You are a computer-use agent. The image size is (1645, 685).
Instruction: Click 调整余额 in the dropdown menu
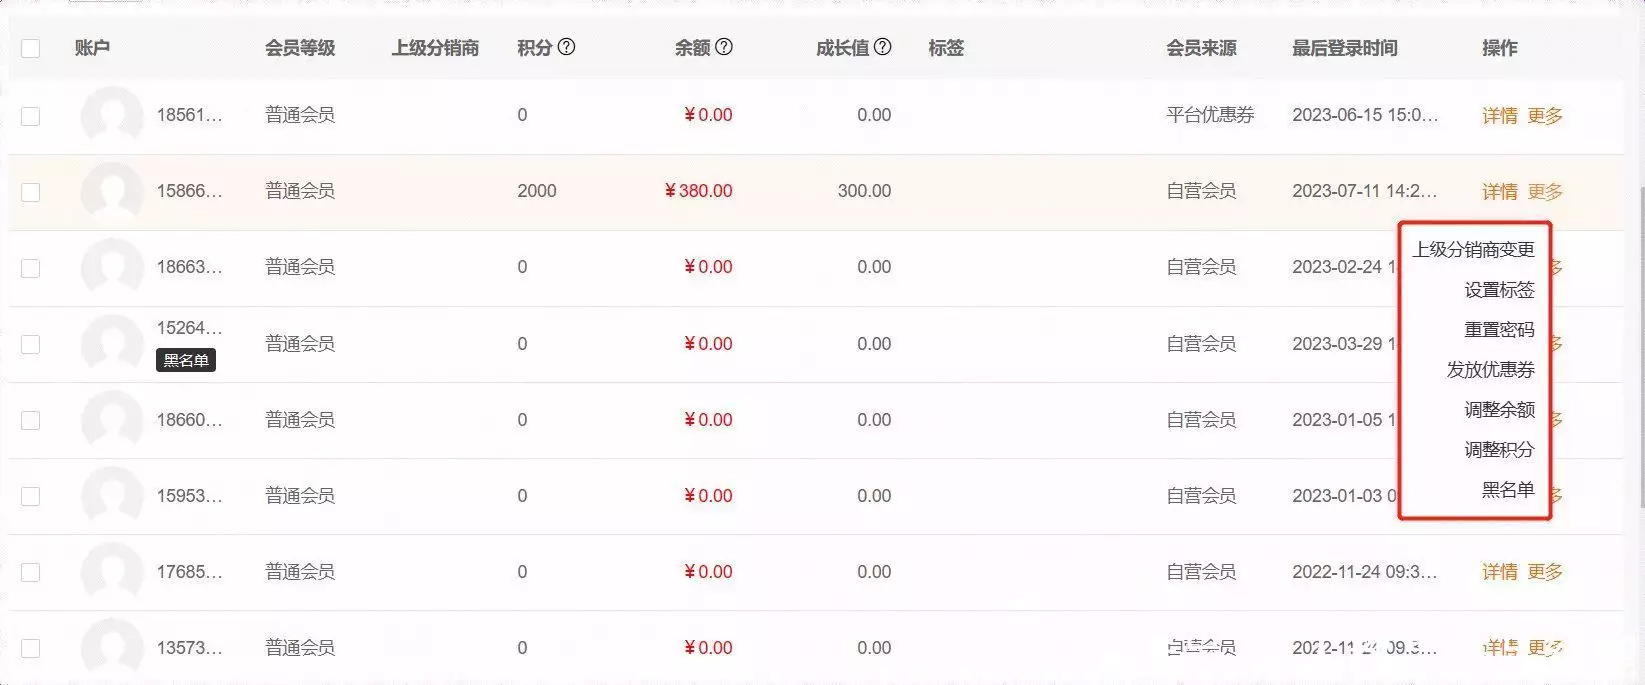(x=1499, y=410)
